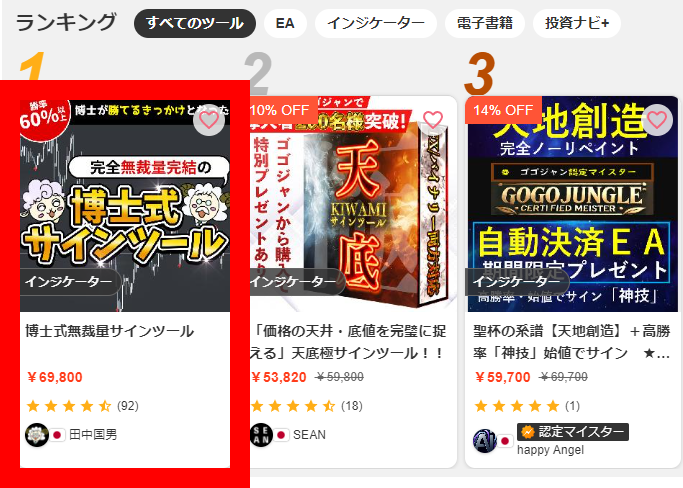
Task: Click 田中国男 seller avatar
Action: pos(37,435)
